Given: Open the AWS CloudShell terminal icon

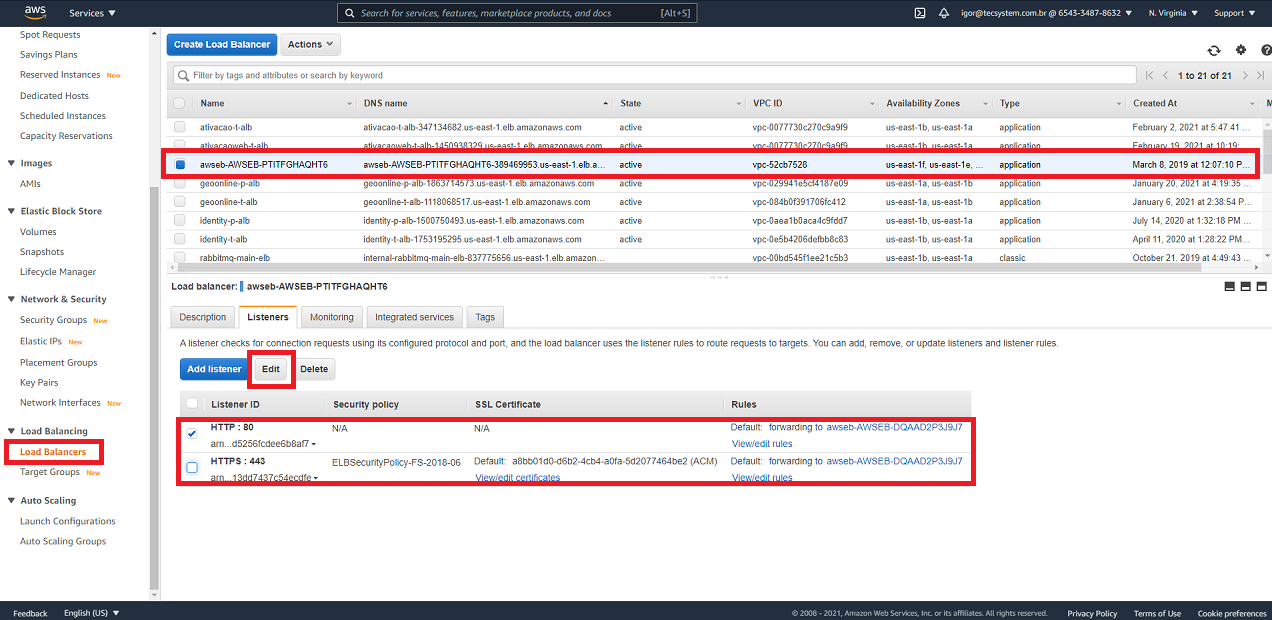Looking at the screenshot, I should point(920,13).
